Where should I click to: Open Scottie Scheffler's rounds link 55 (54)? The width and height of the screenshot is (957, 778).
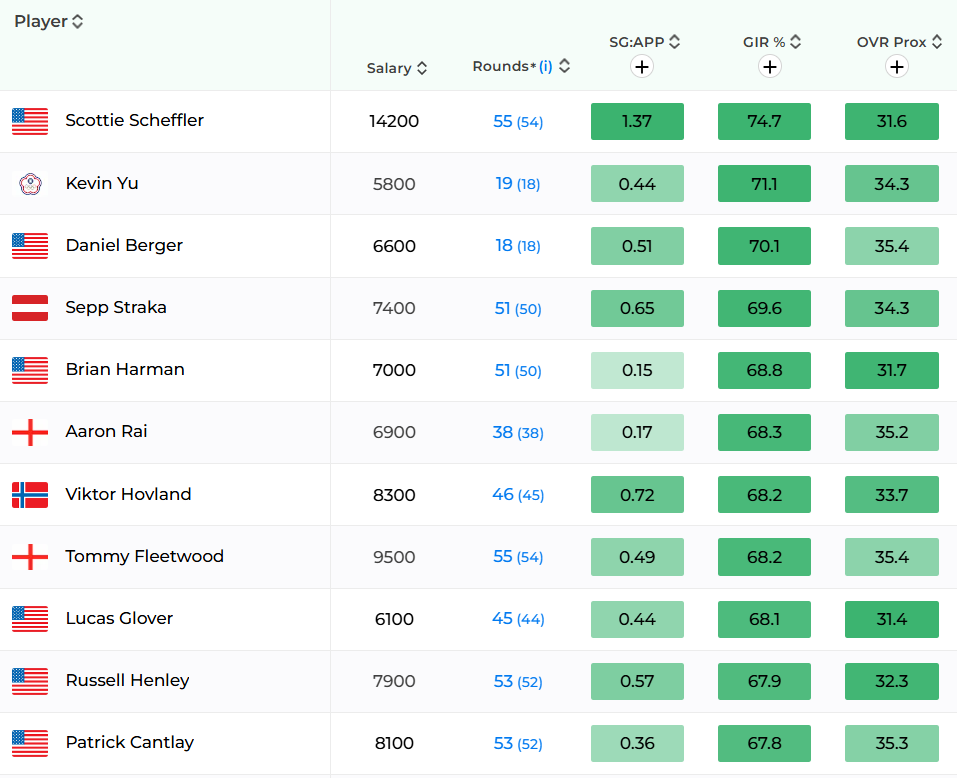[518, 121]
